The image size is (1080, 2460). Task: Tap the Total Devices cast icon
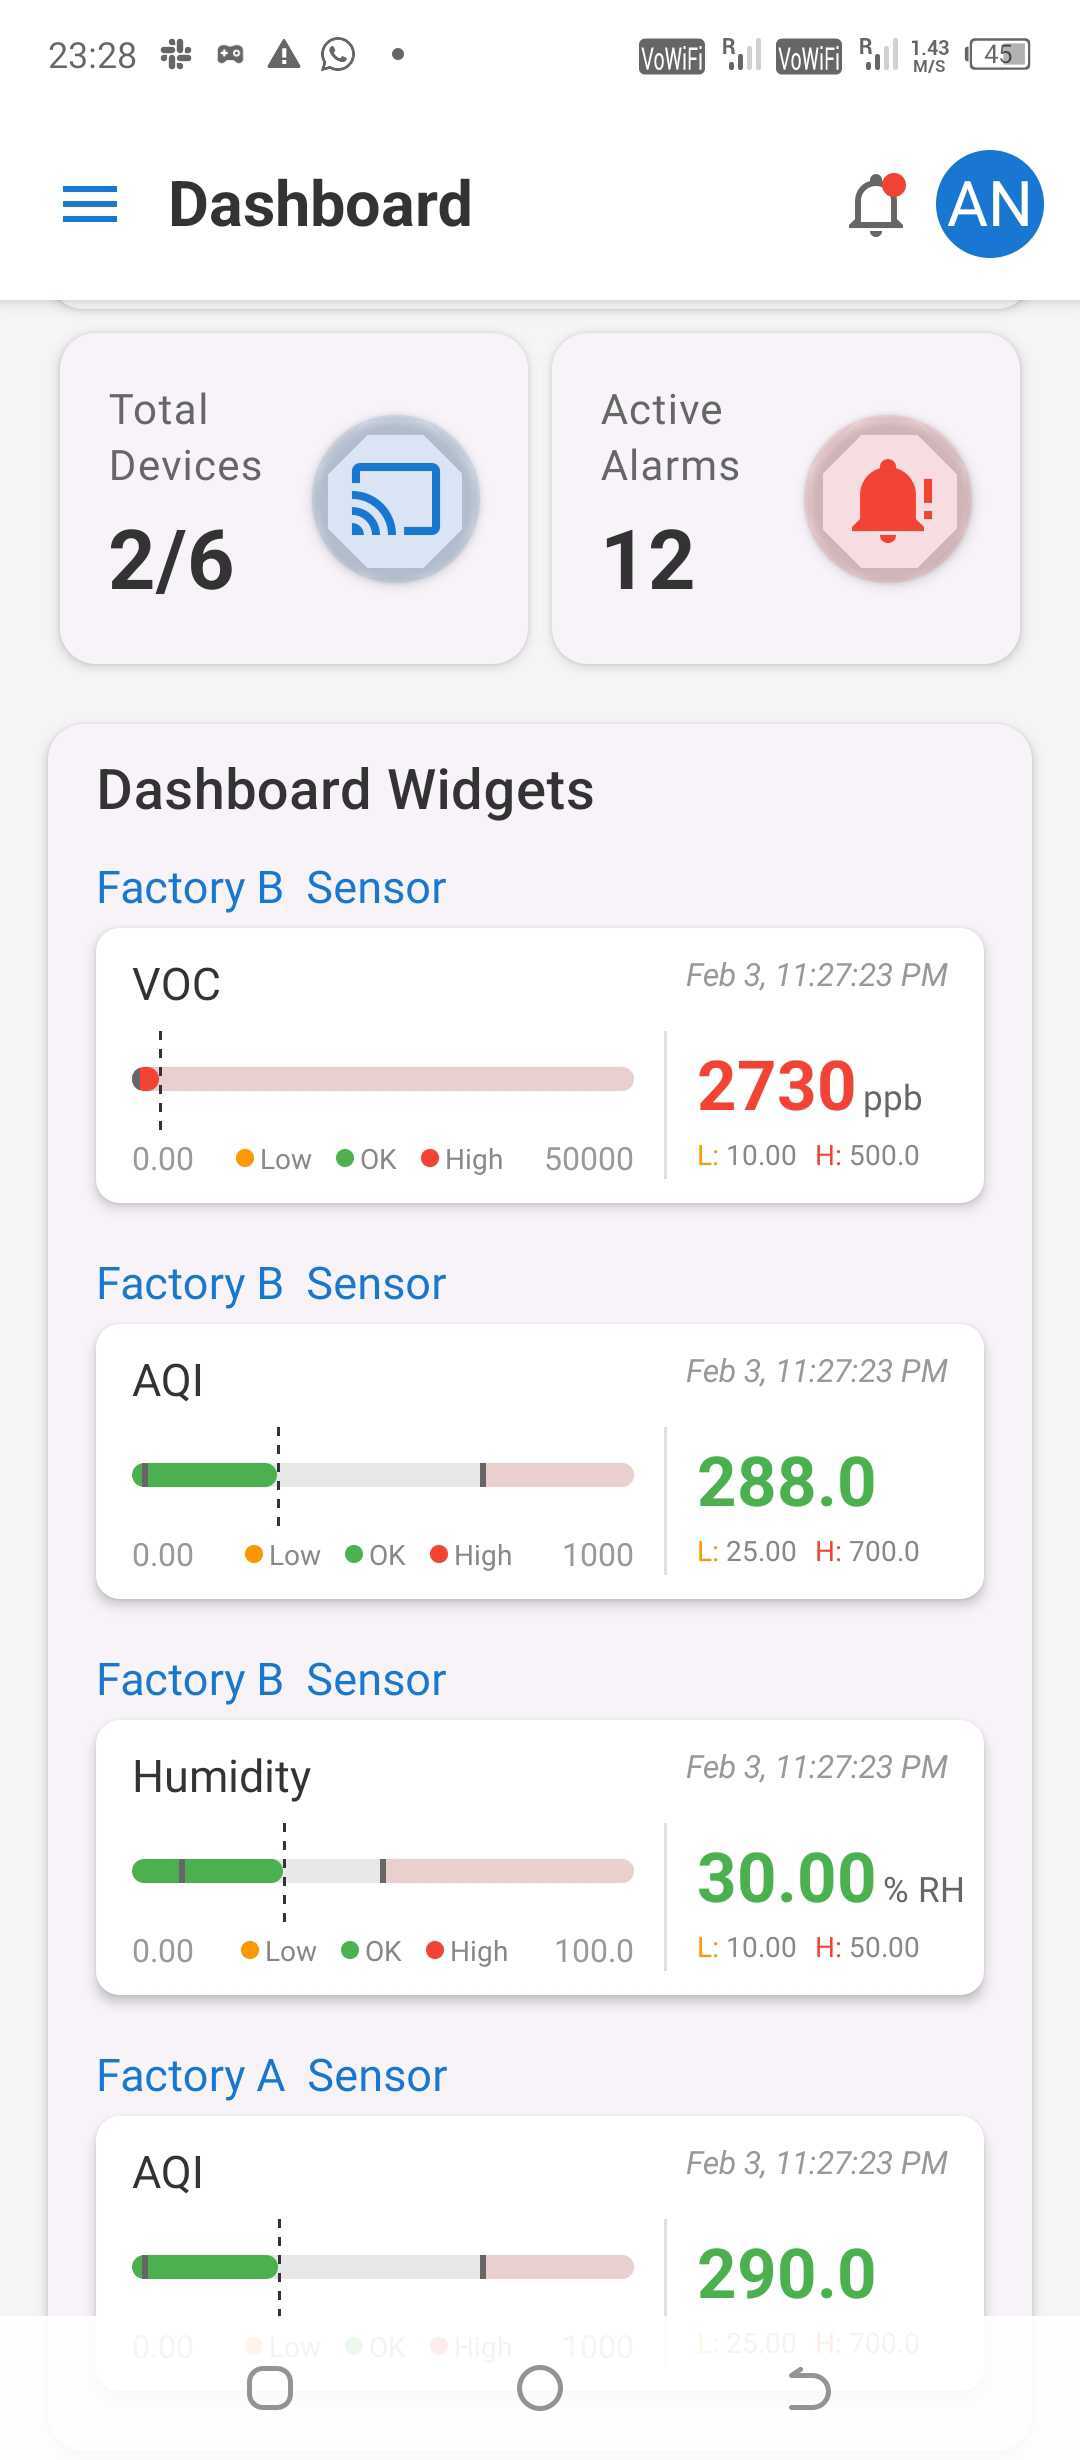(396, 498)
